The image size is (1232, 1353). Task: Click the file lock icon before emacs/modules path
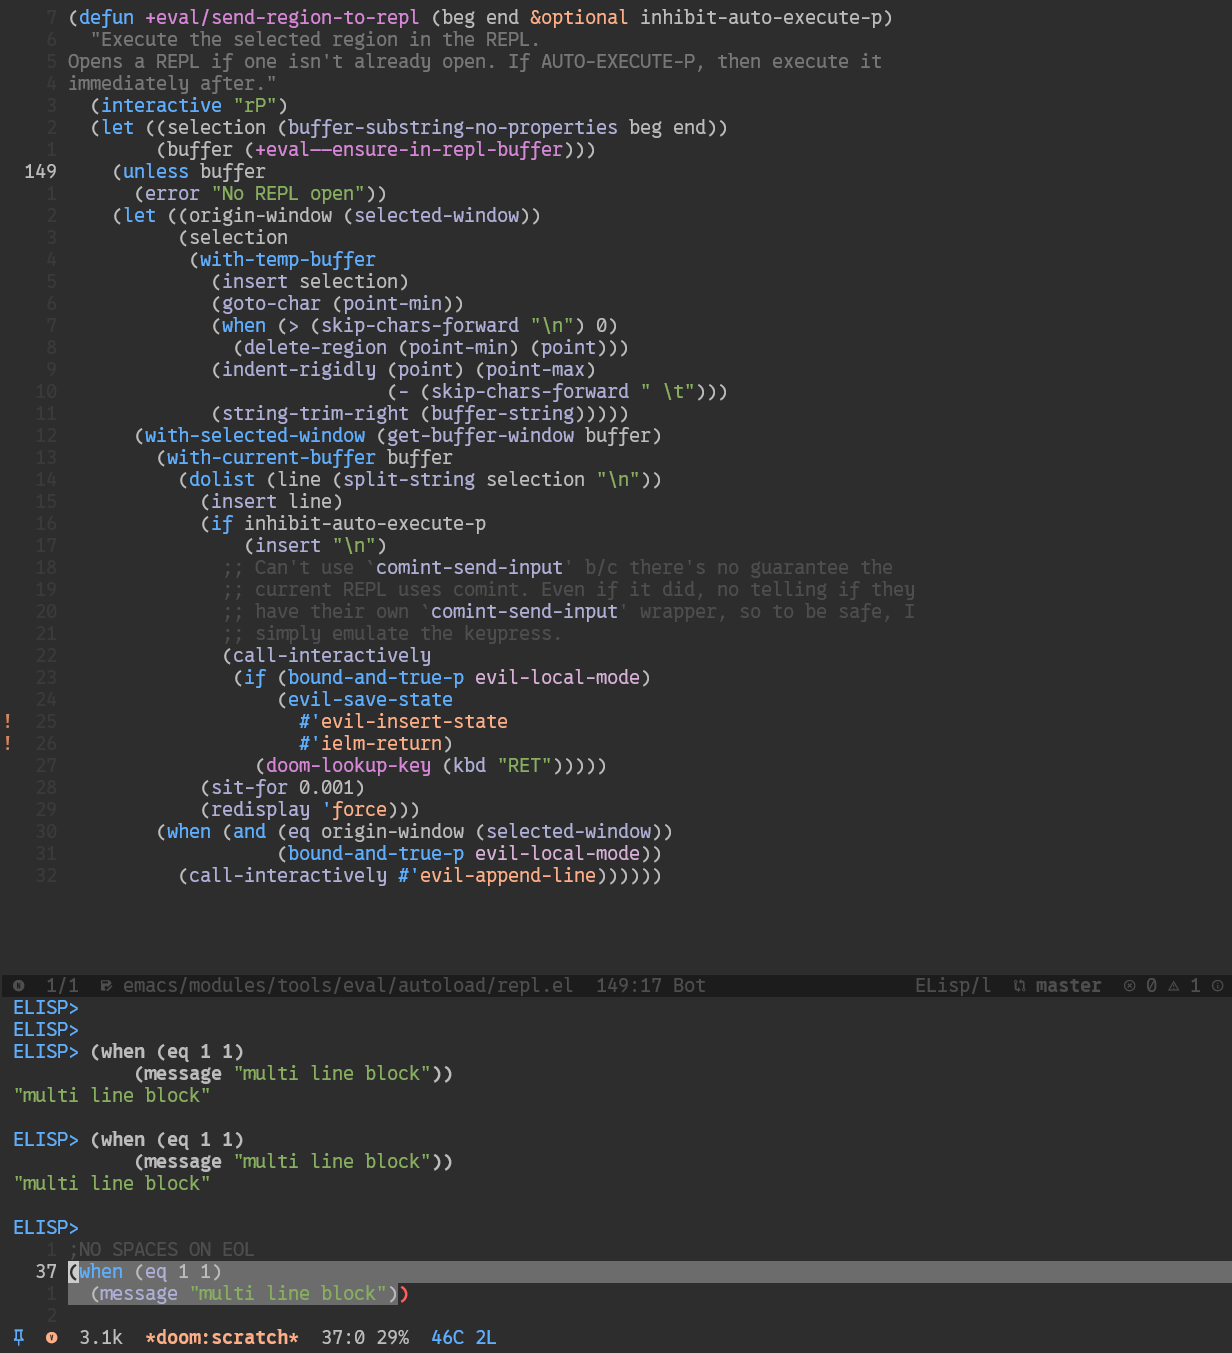click(x=106, y=985)
